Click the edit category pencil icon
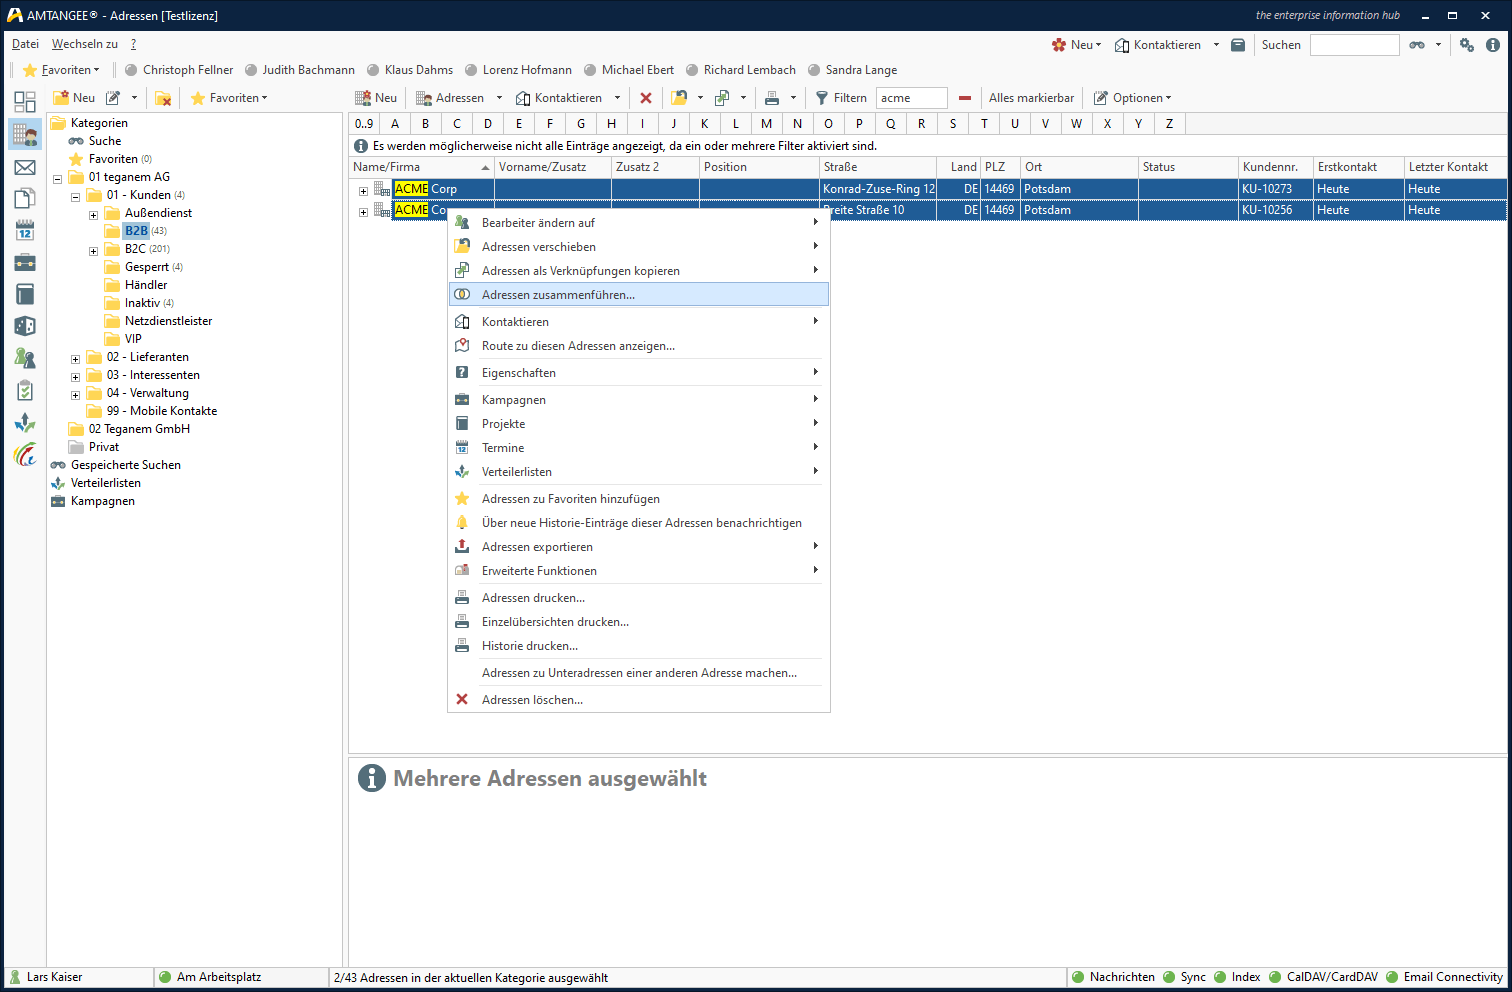 click(x=113, y=98)
